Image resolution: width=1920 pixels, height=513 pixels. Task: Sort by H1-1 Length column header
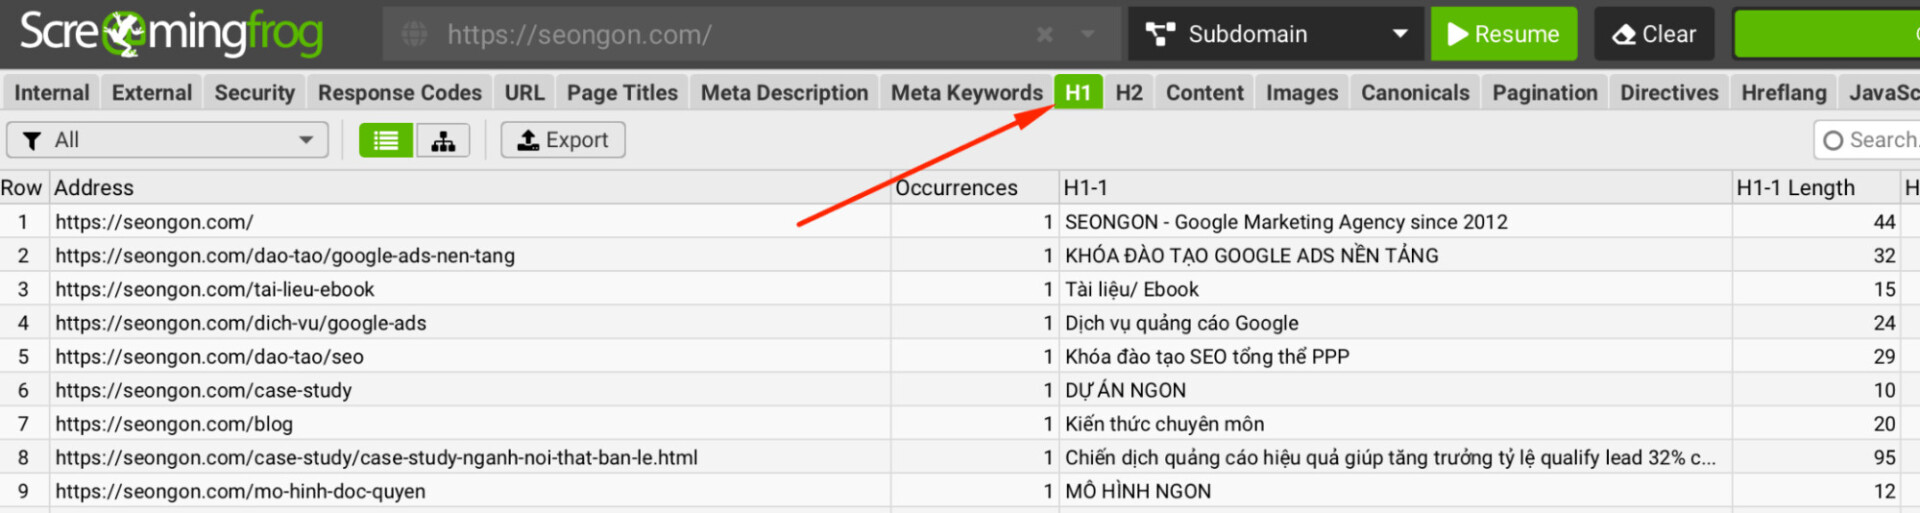pos(1816,188)
